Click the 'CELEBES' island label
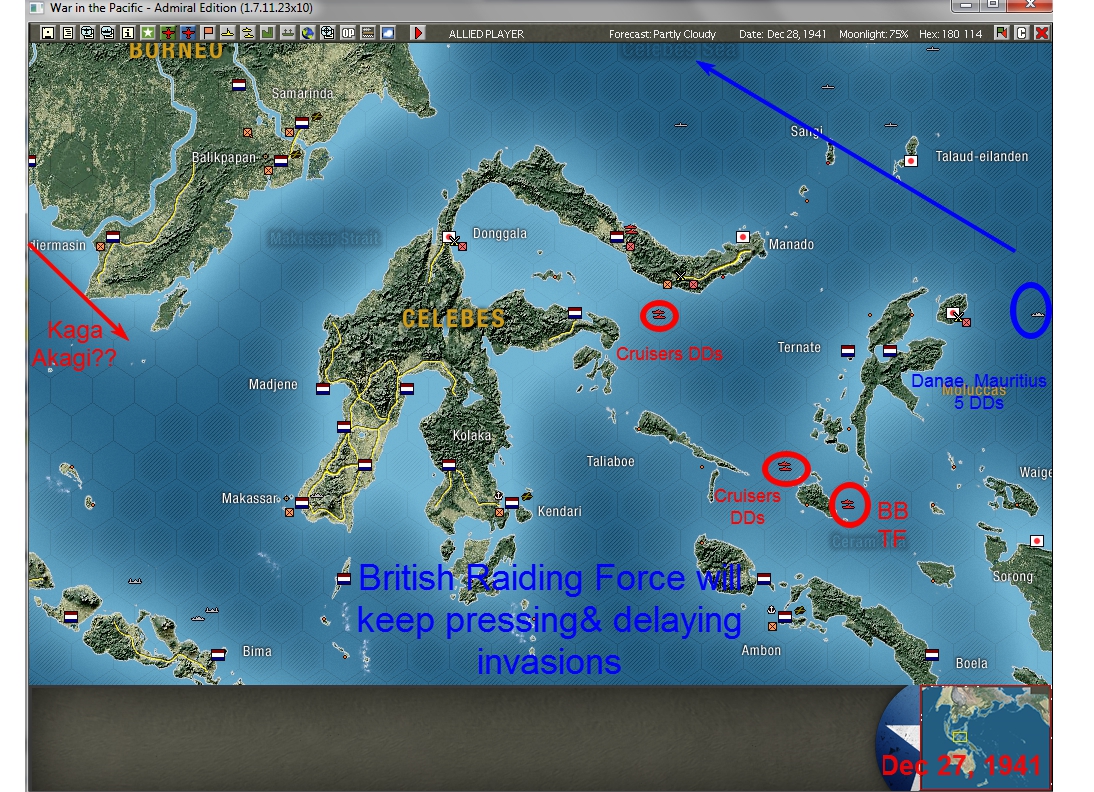This screenshot has height=792, width=1094. click(454, 319)
